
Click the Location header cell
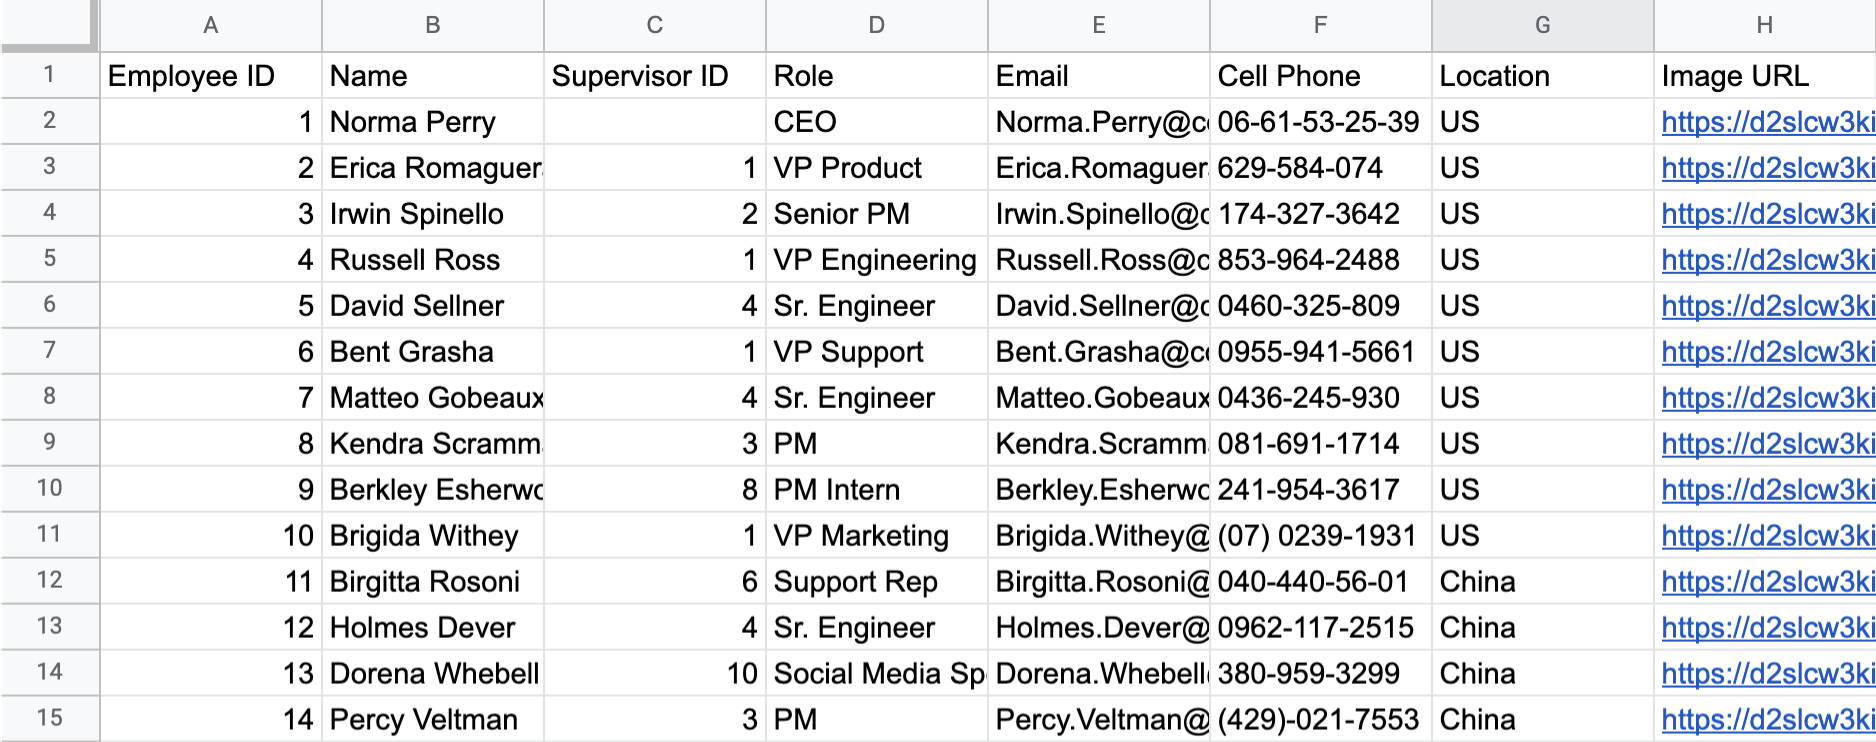(1540, 75)
